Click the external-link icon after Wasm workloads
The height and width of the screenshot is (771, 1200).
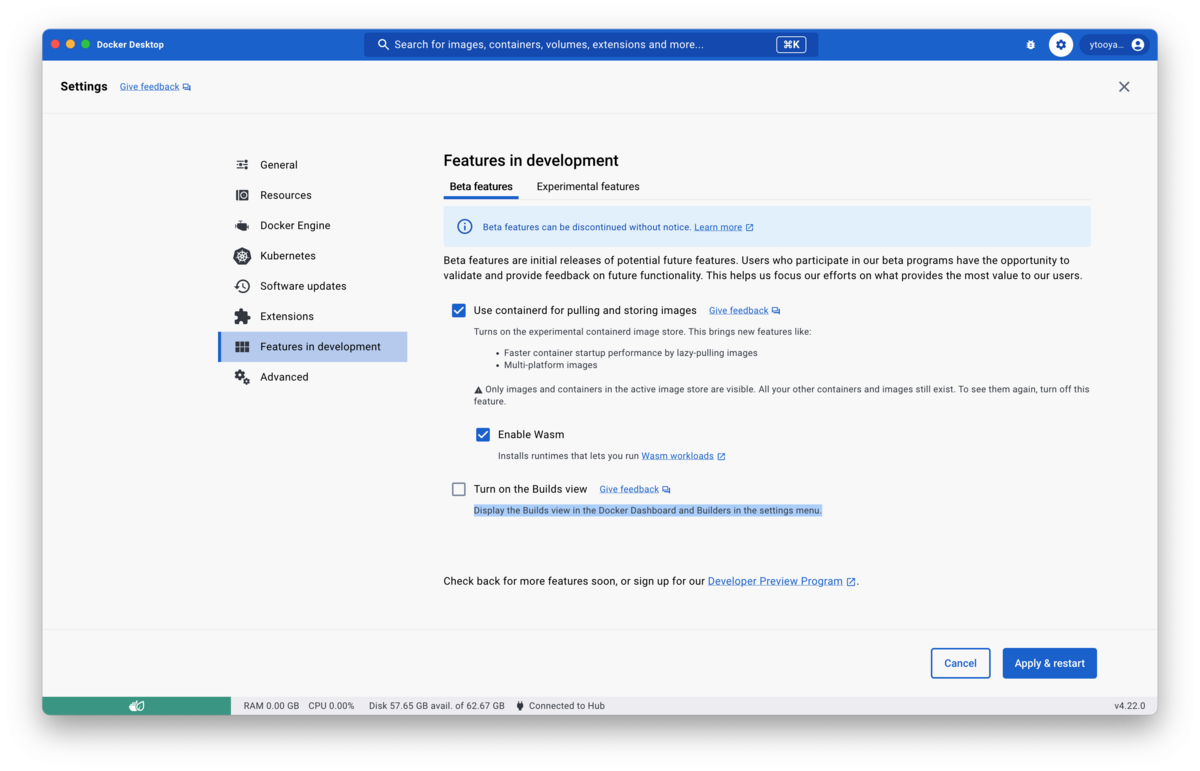click(721, 457)
